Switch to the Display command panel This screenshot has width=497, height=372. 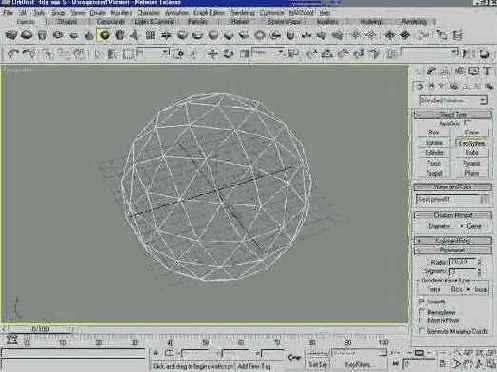coord(473,71)
